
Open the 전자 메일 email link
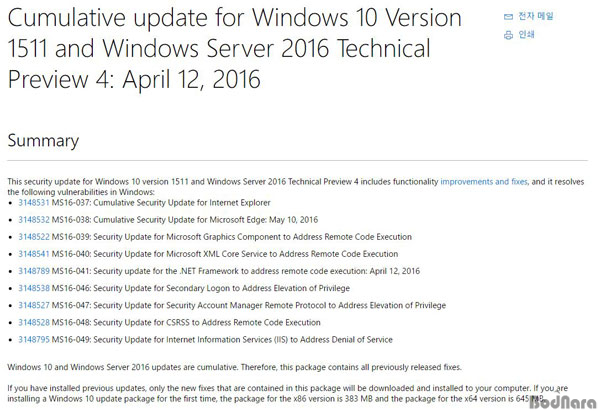[536, 16]
